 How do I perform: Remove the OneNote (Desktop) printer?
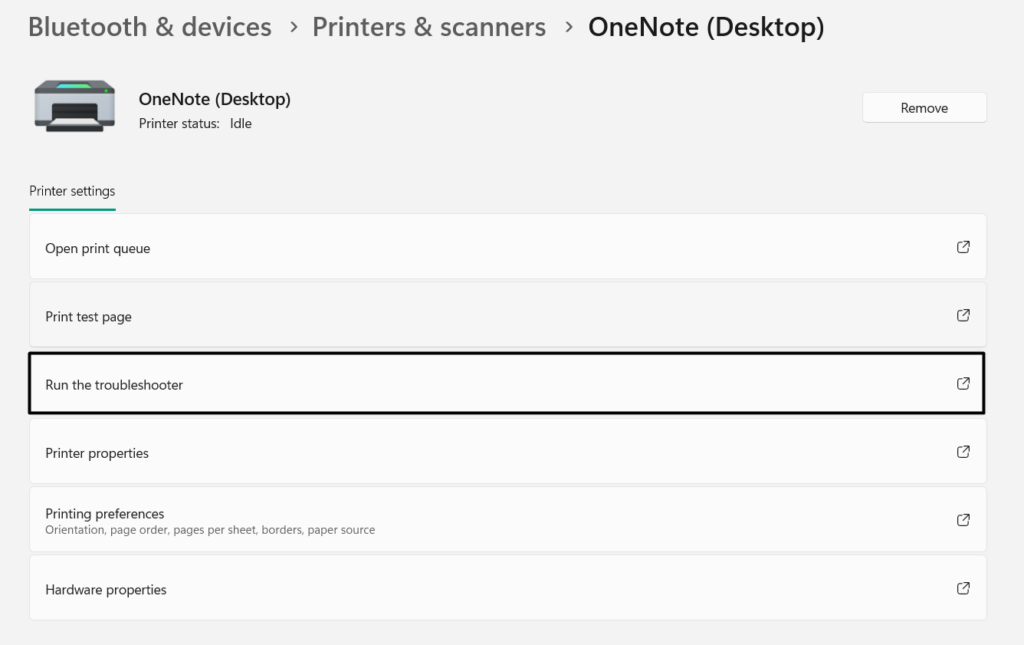click(924, 108)
